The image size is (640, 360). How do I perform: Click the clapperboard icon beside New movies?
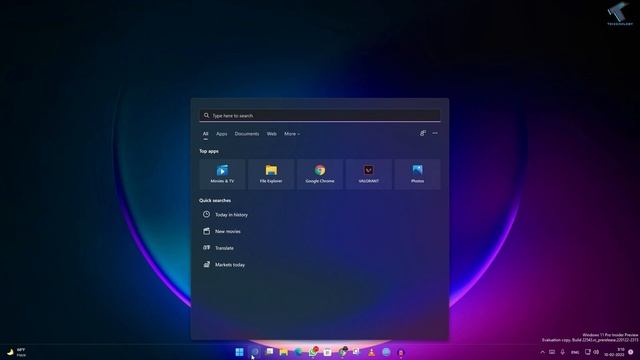pyautogui.click(x=207, y=231)
